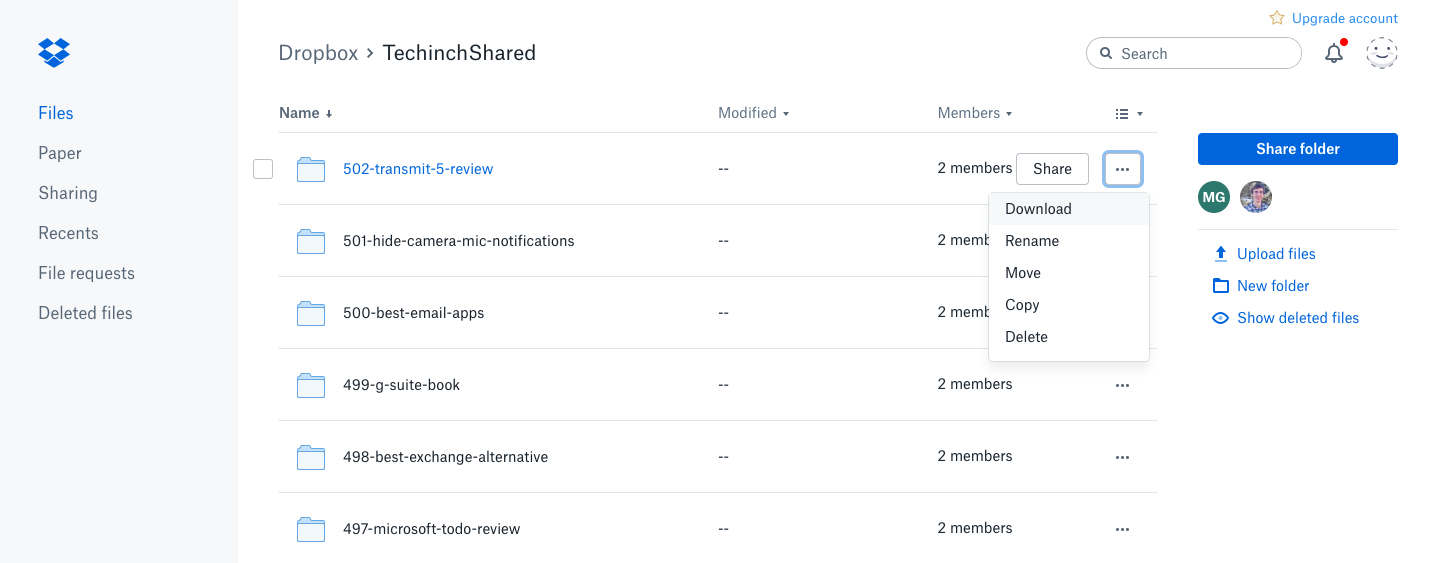This screenshot has height=563, width=1433.
Task: Click the 500-best-email-apps folder icon
Action: tap(311, 313)
